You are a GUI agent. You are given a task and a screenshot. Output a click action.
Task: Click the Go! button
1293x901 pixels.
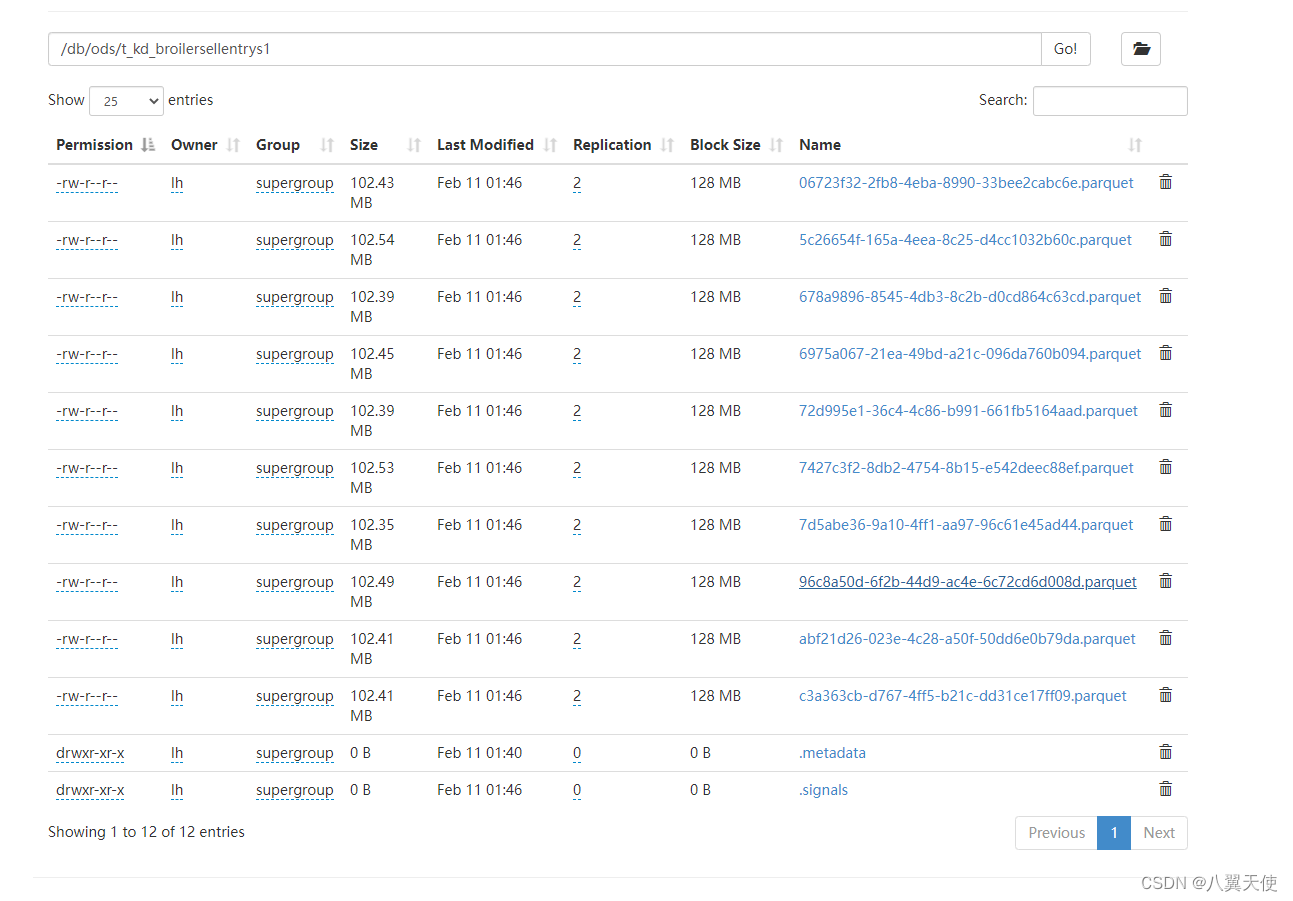(1066, 49)
